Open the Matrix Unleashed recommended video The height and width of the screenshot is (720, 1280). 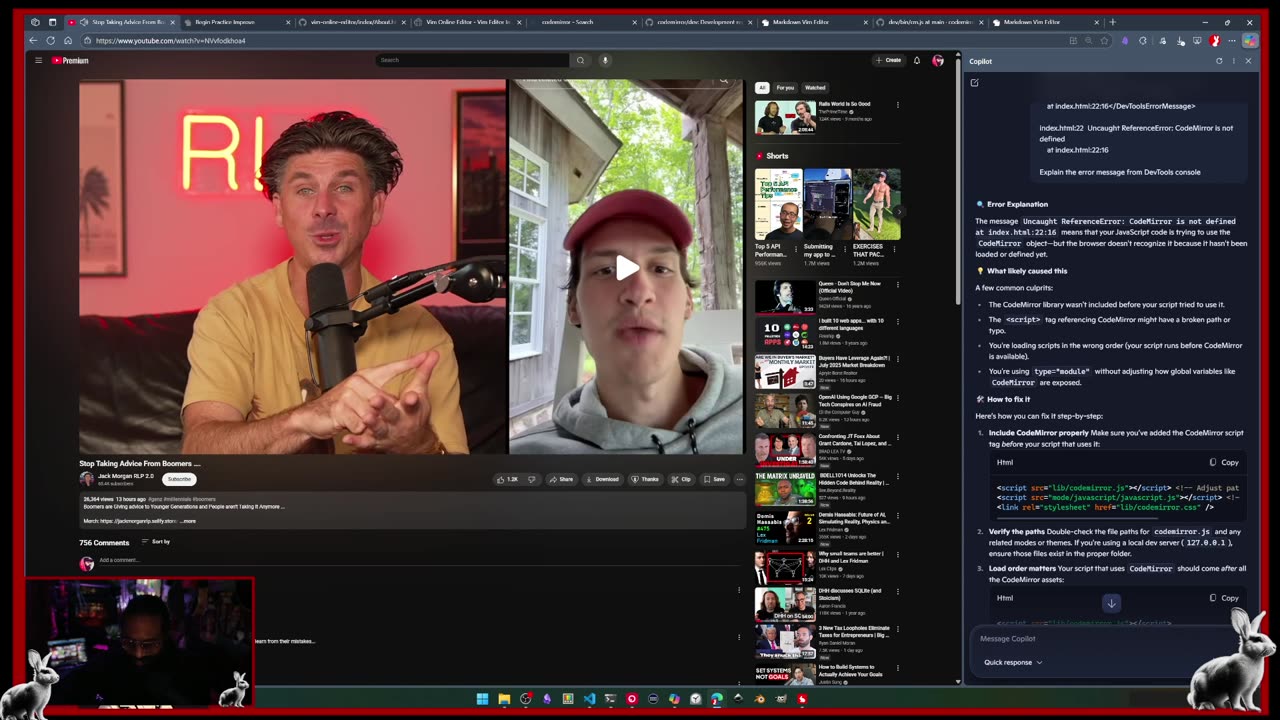click(x=785, y=489)
